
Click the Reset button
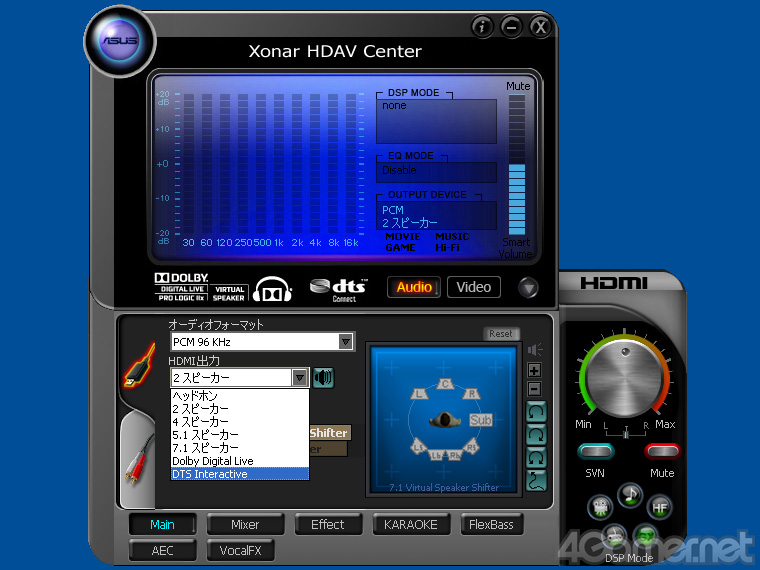[501, 333]
